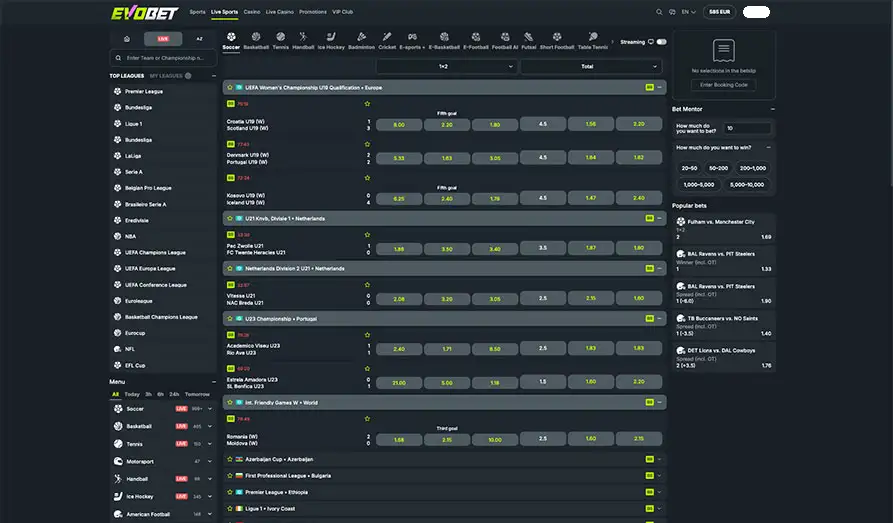Open the 1x2 market dropdown
The width and height of the screenshot is (893, 523).
coord(446,67)
